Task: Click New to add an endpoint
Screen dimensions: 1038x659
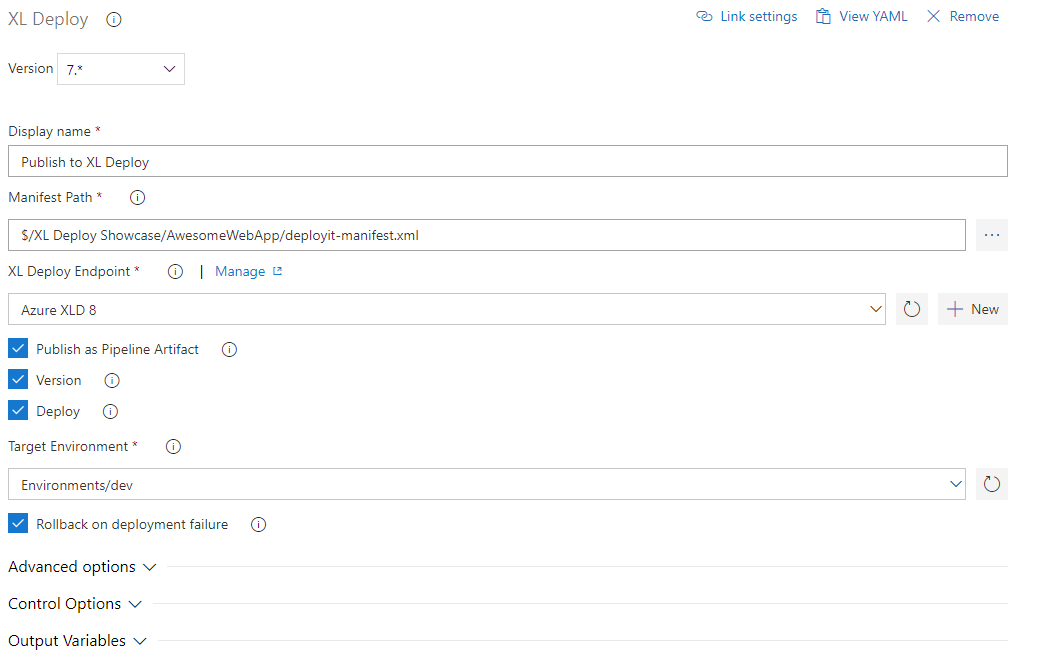Action: [972, 308]
